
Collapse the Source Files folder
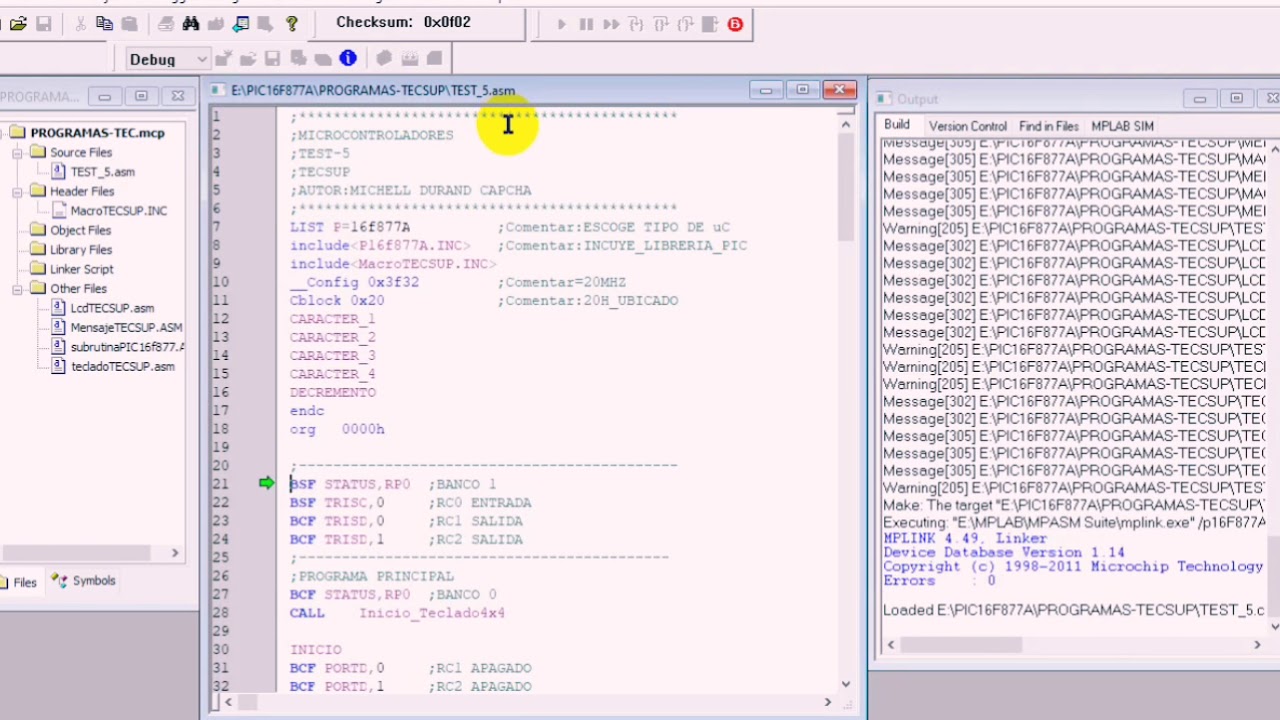click(17, 152)
